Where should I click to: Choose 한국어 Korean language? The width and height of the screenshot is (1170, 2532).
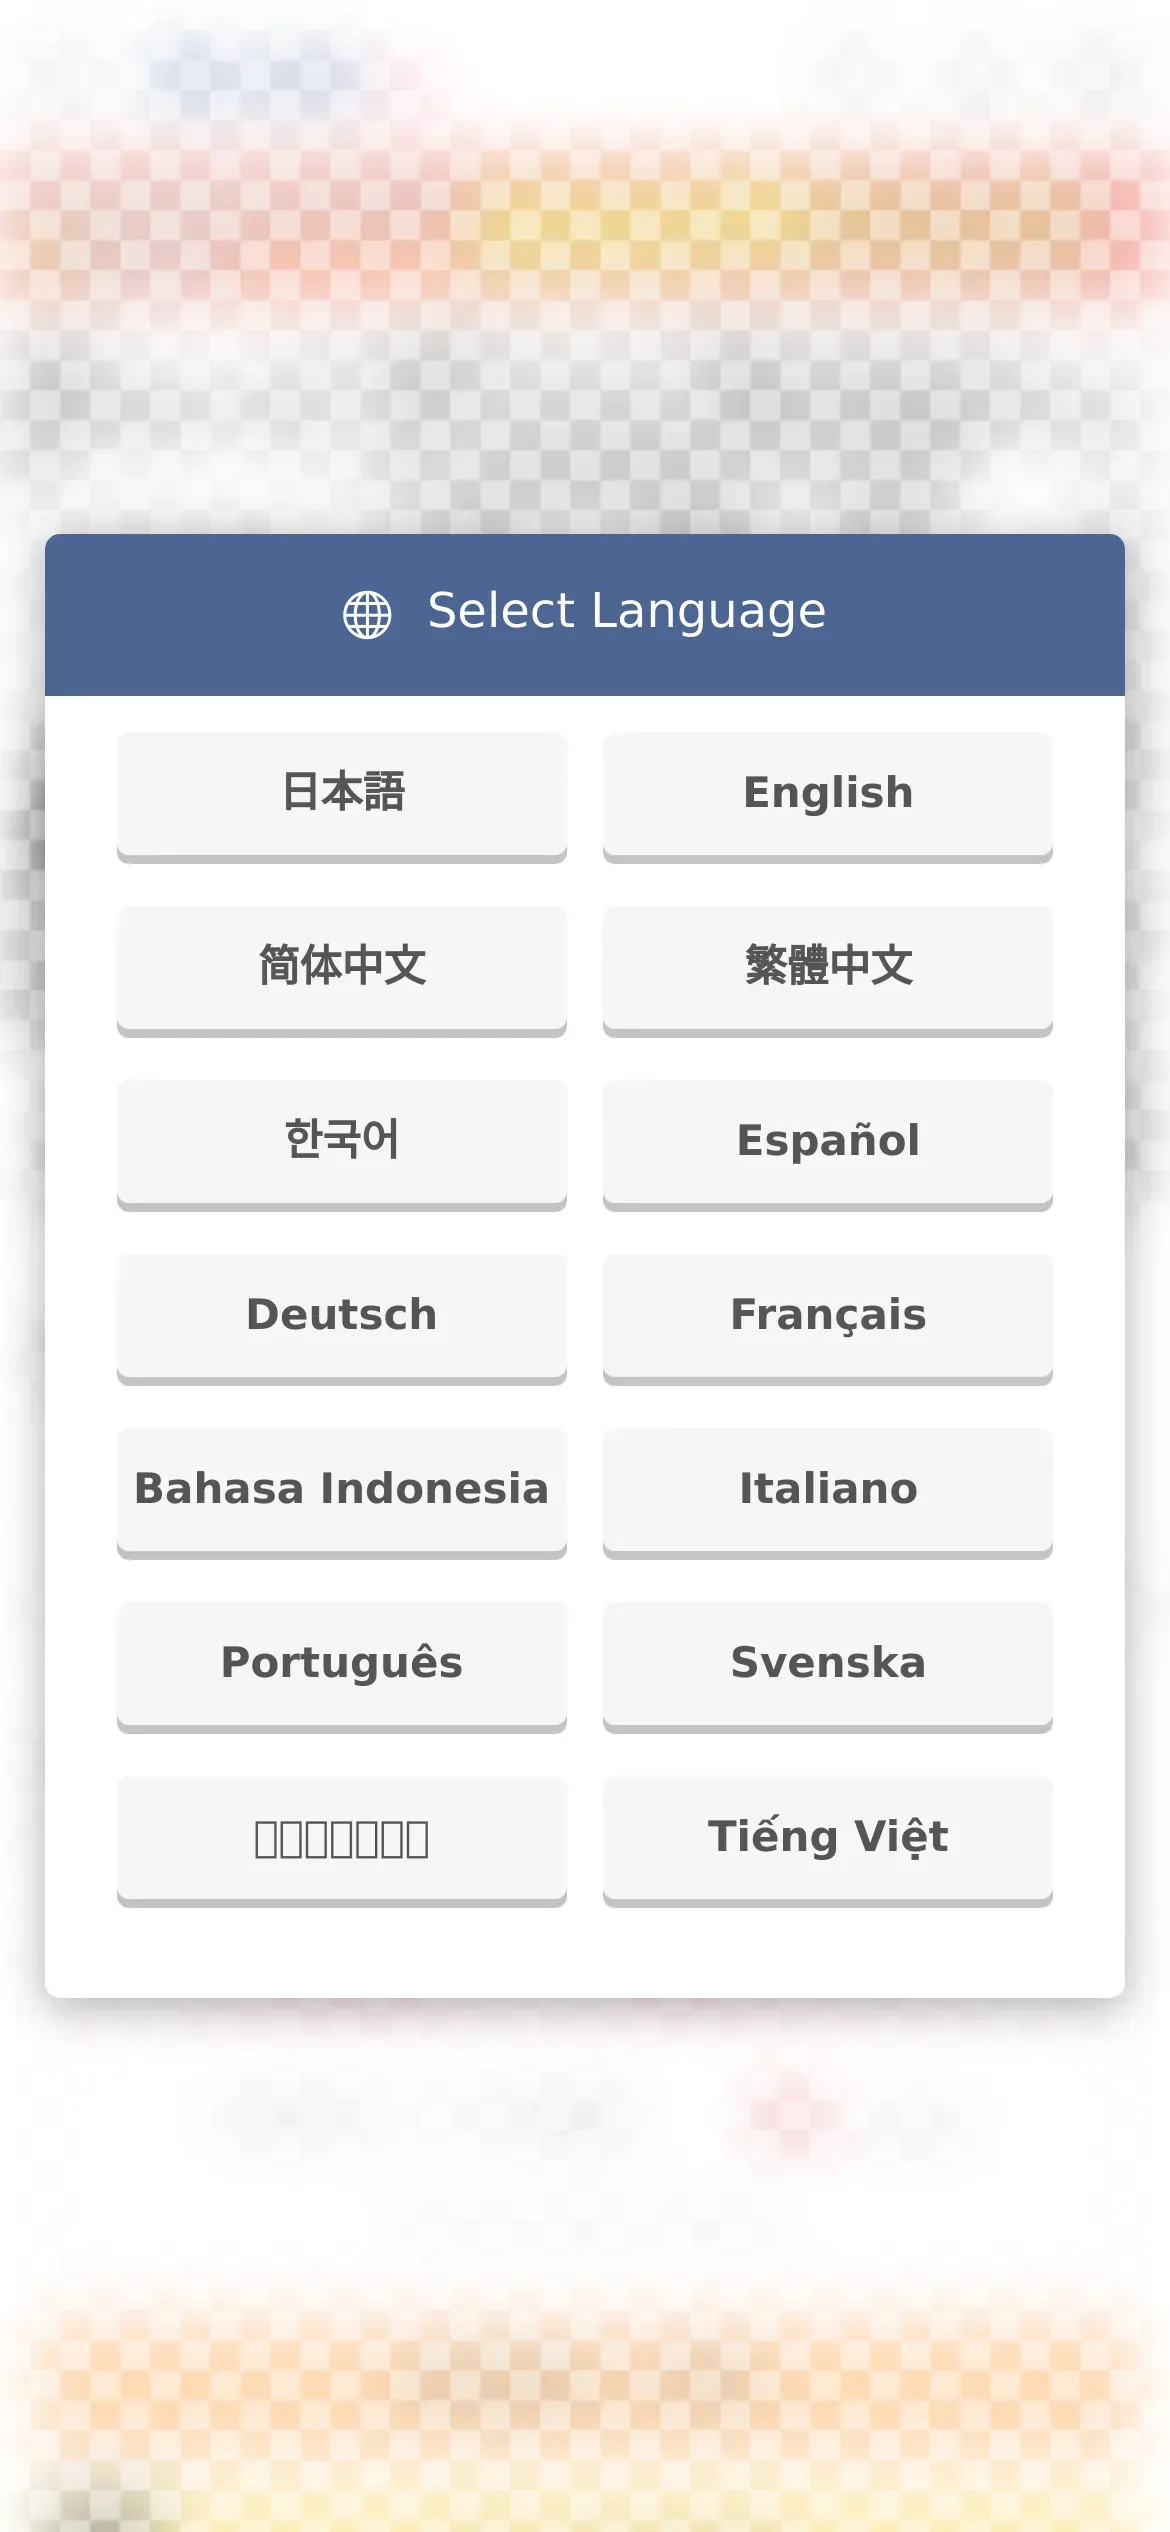tap(342, 1145)
